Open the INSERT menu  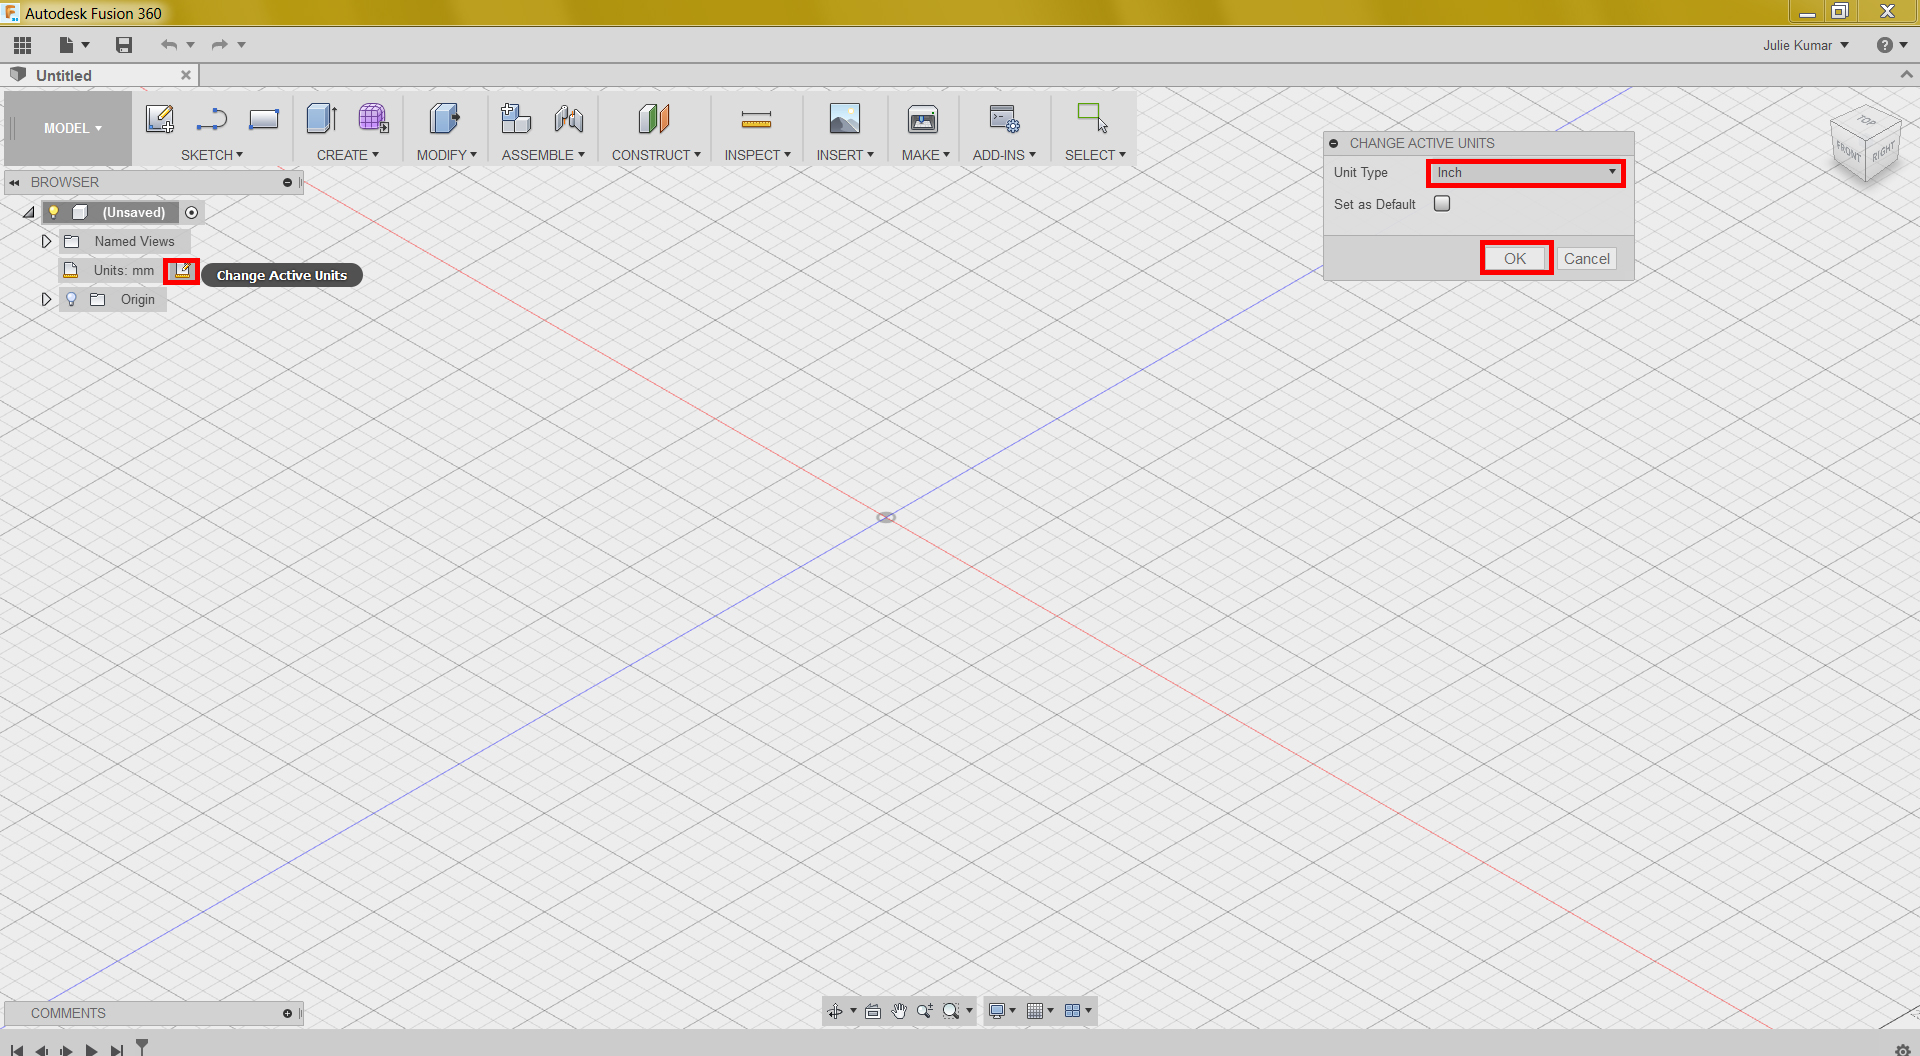[x=845, y=155]
